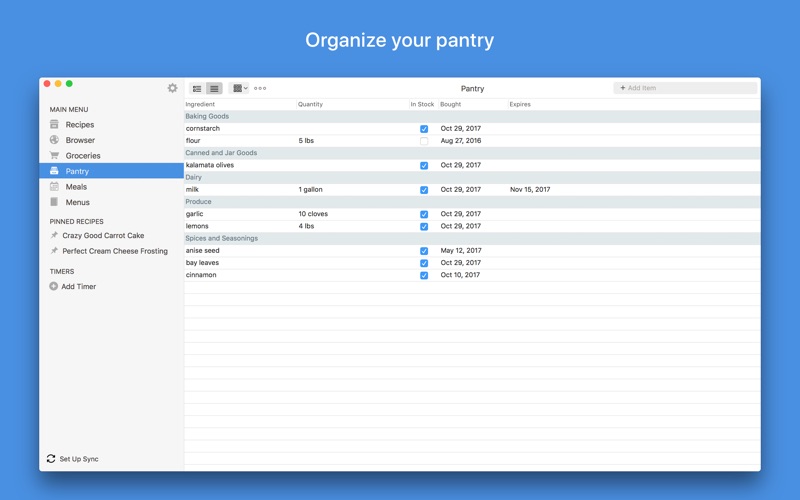Image resolution: width=800 pixels, height=500 pixels.
Task: Uncheck In Stock for cornstarch
Action: click(x=424, y=129)
